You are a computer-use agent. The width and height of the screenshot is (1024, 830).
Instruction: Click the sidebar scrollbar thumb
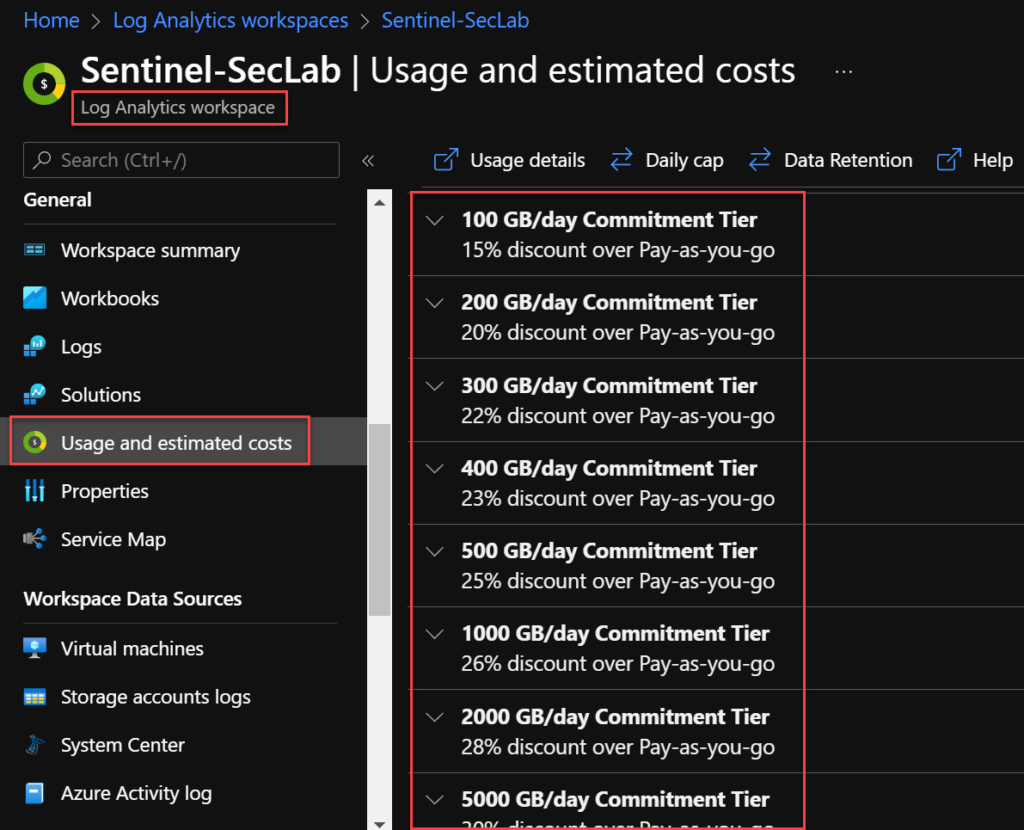379,520
